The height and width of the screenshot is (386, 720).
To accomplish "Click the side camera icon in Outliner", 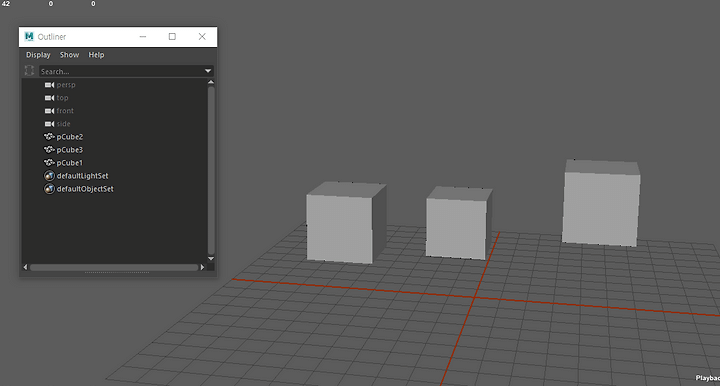I will (49, 124).
